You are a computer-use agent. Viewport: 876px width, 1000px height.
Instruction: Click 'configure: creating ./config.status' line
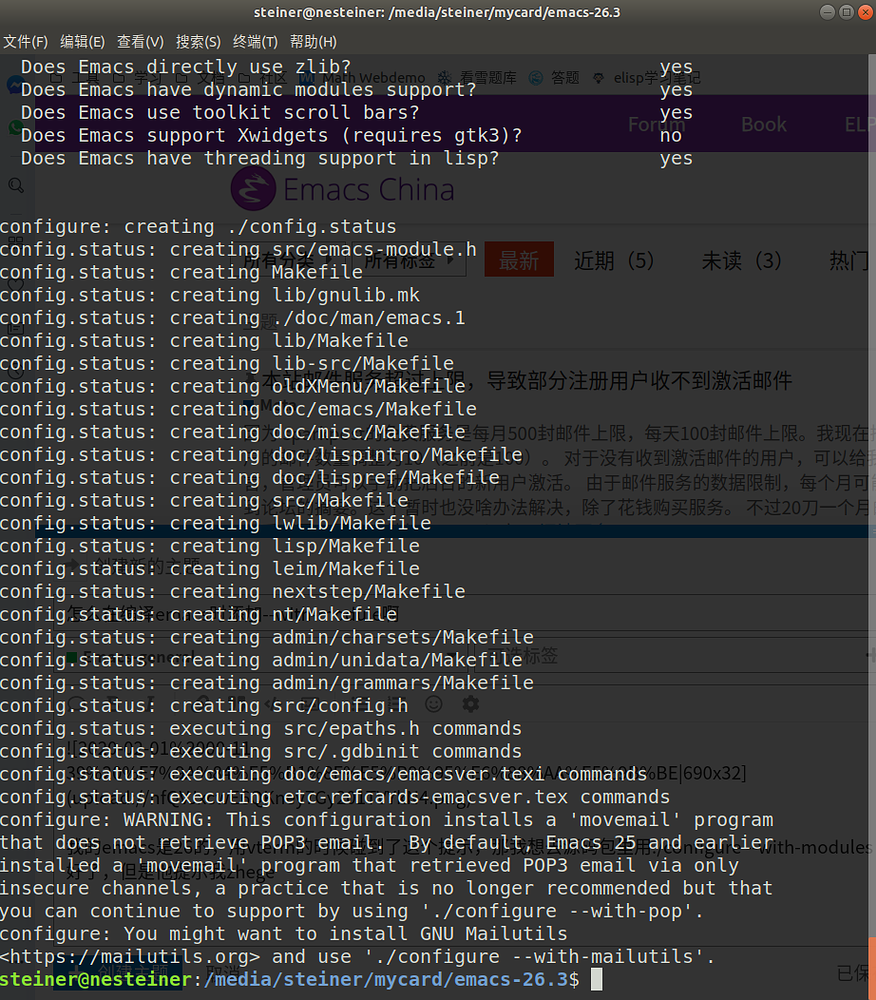[x=198, y=227]
